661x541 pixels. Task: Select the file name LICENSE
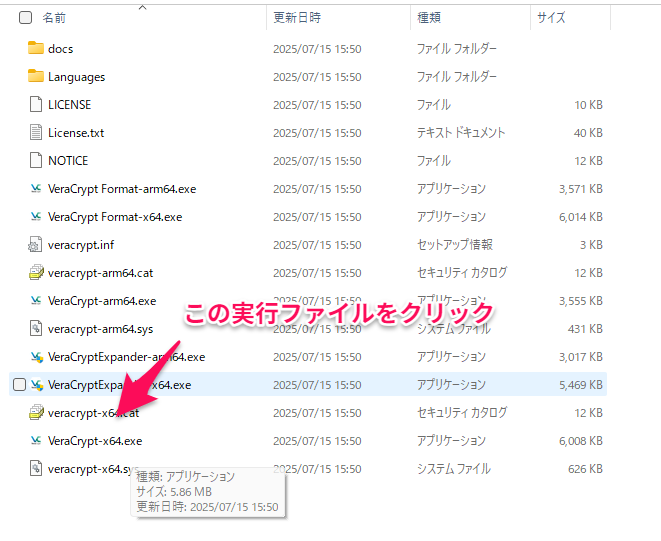(x=70, y=105)
